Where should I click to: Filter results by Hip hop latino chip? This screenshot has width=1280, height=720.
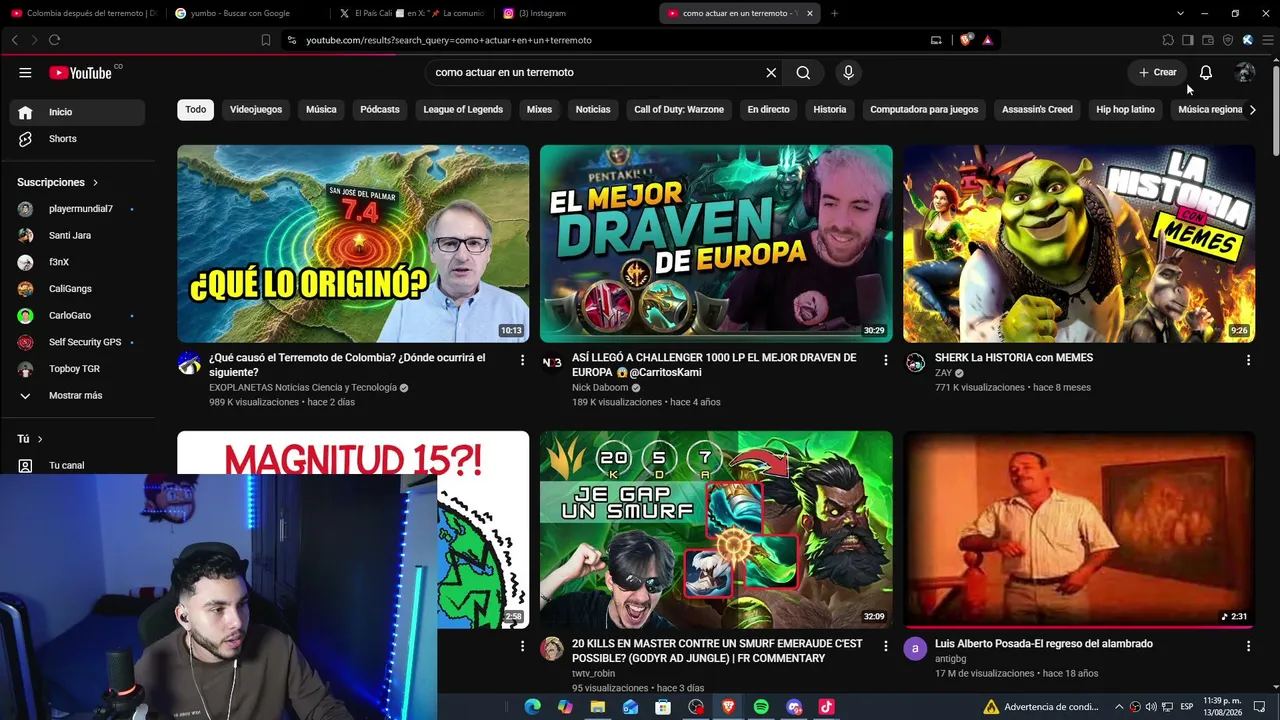tap(1125, 109)
